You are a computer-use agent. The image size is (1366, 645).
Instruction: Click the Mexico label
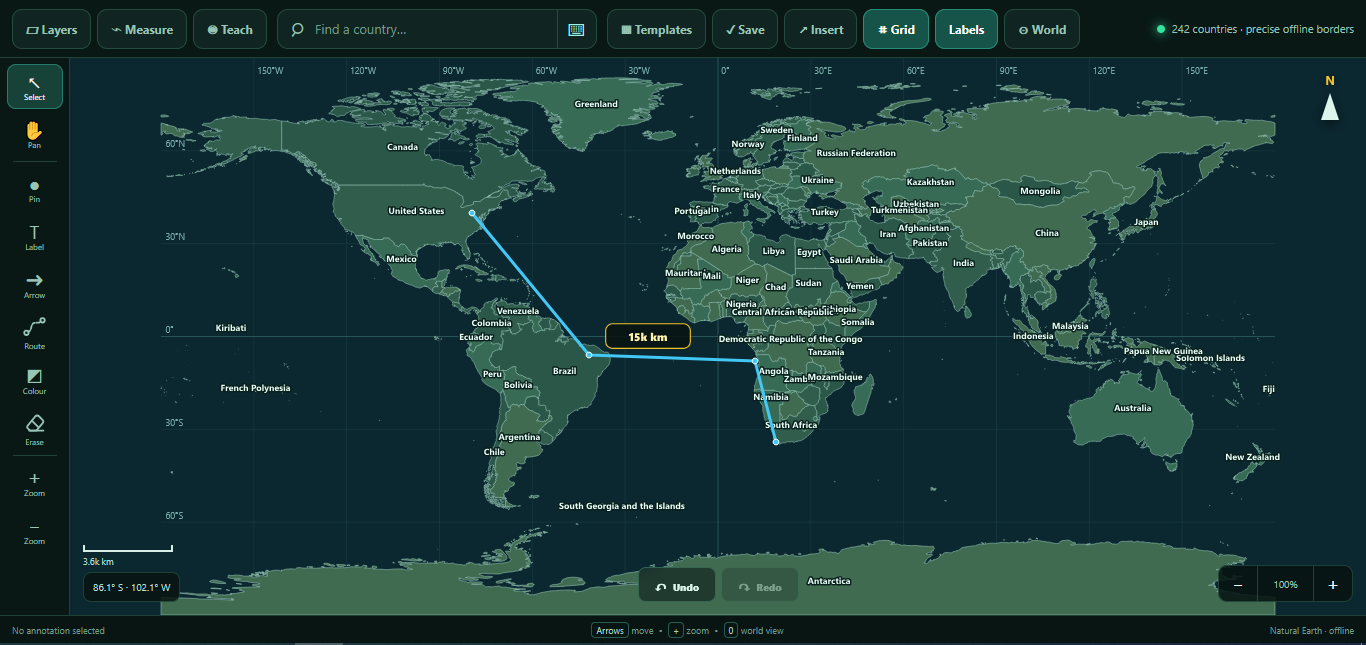[x=401, y=259]
